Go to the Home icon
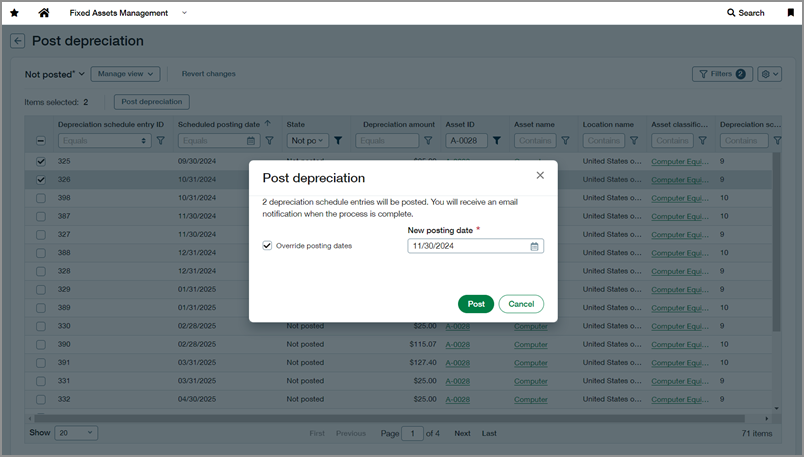 click(x=43, y=13)
